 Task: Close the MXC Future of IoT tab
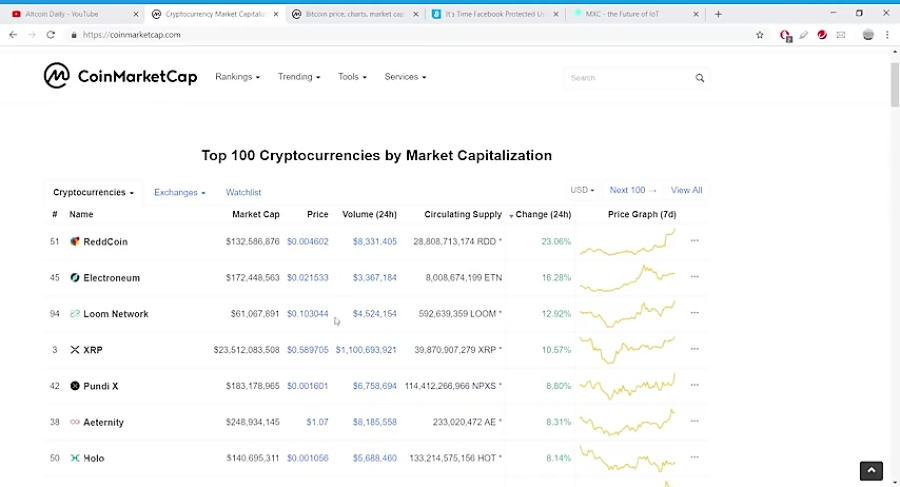point(696,14)
